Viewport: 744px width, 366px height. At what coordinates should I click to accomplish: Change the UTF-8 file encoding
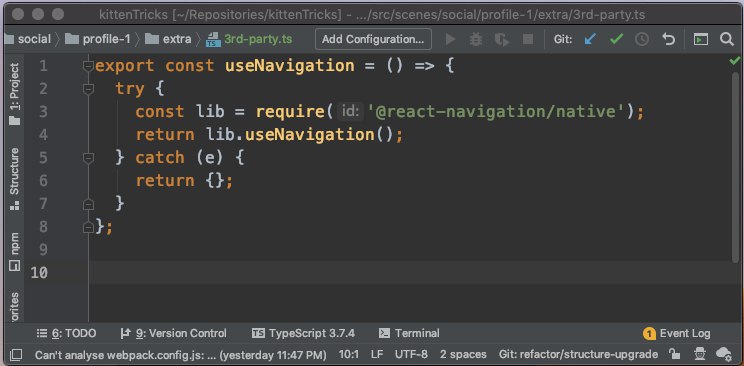coord(411,354)
